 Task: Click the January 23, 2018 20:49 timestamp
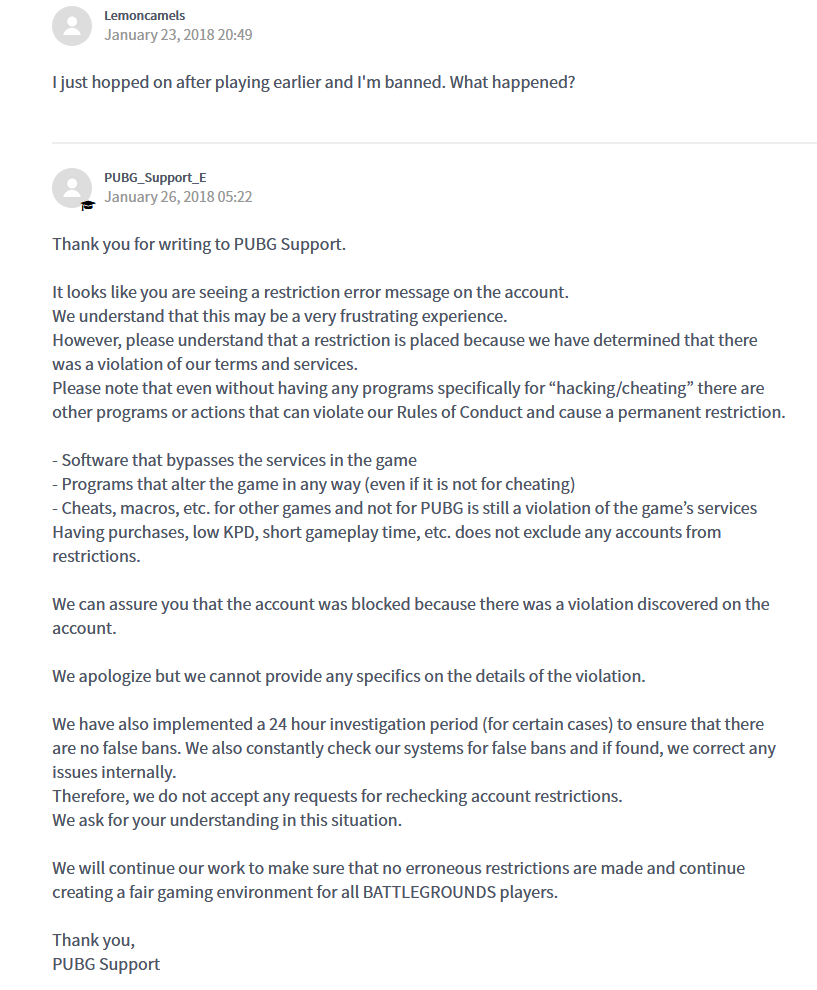(x=178, y=35)
